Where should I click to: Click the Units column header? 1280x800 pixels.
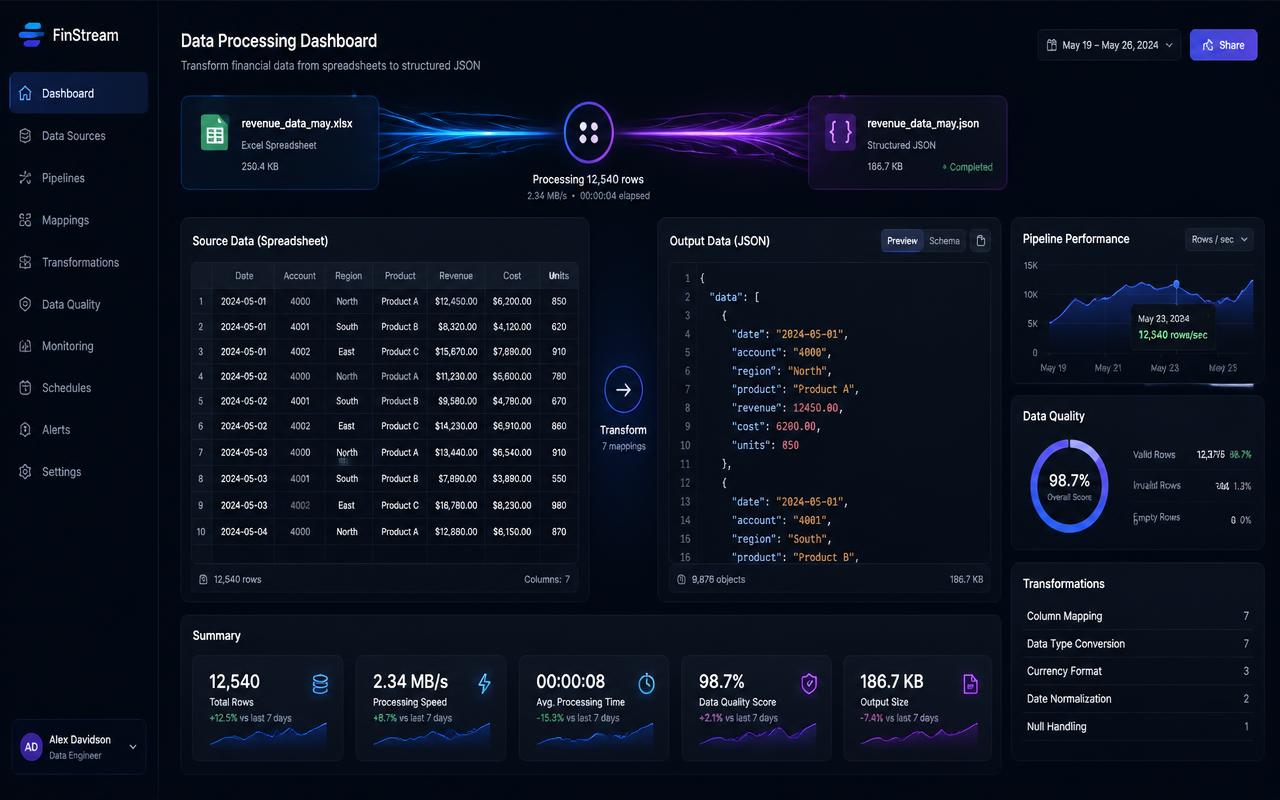click(x=559, y=276)
